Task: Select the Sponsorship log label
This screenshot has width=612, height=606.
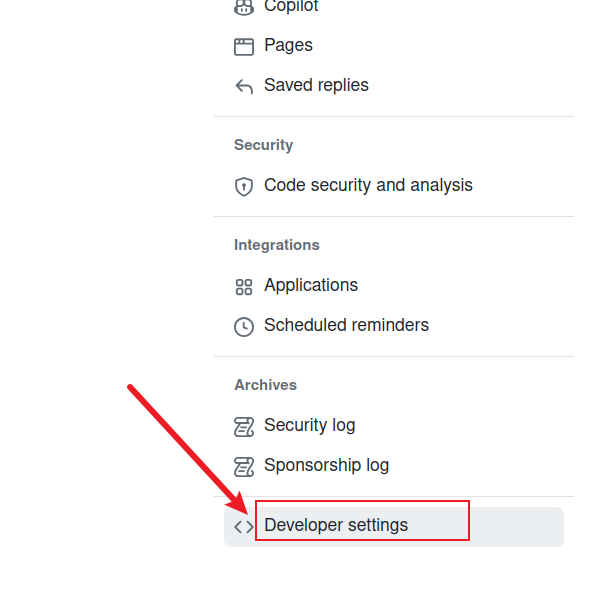Action: click(326, 465)
